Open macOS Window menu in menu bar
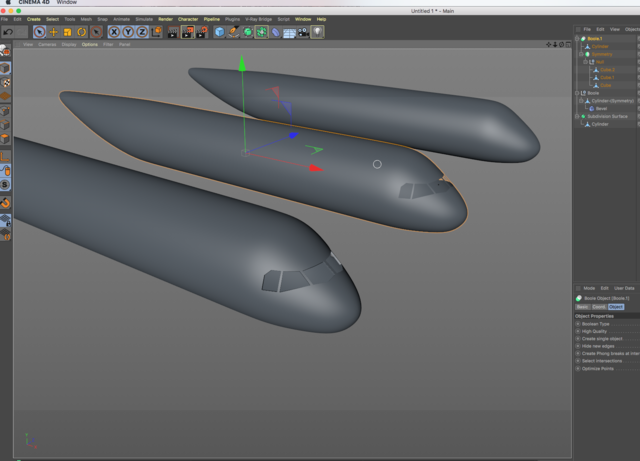The image size is (640, 461). (67, 2)
